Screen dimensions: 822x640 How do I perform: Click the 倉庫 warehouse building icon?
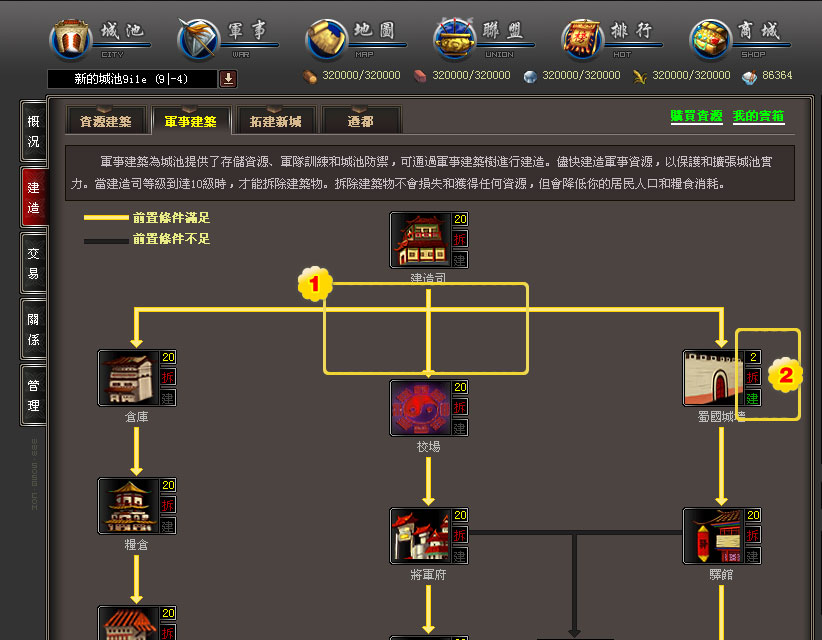[x=129, y=378]
